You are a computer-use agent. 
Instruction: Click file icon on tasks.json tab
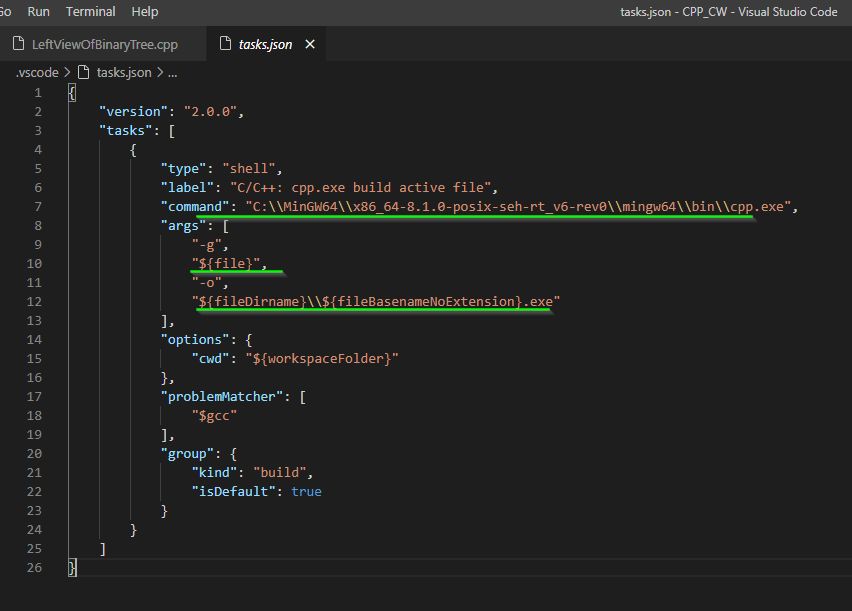tap(225, 43)
